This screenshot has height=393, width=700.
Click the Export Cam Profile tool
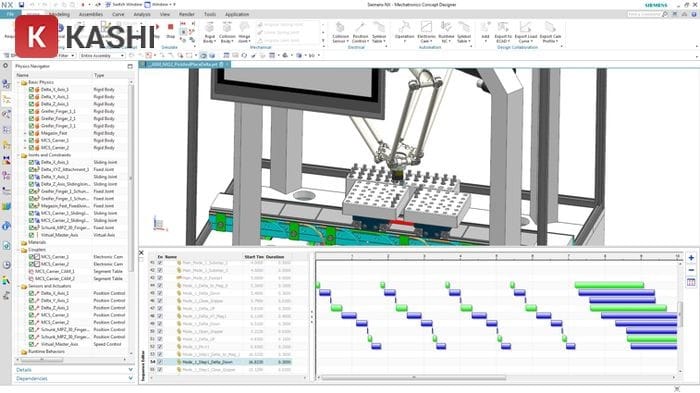[x=550, y=33]
